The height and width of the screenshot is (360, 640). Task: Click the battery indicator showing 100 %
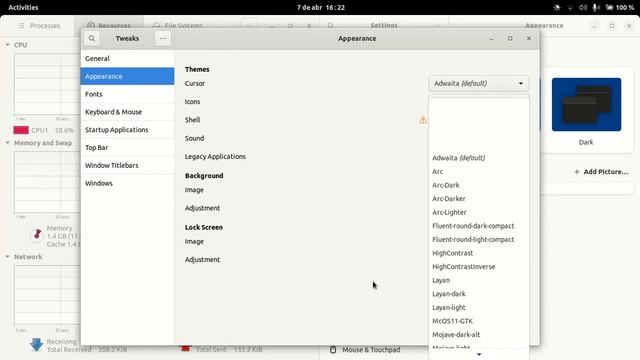620,7
